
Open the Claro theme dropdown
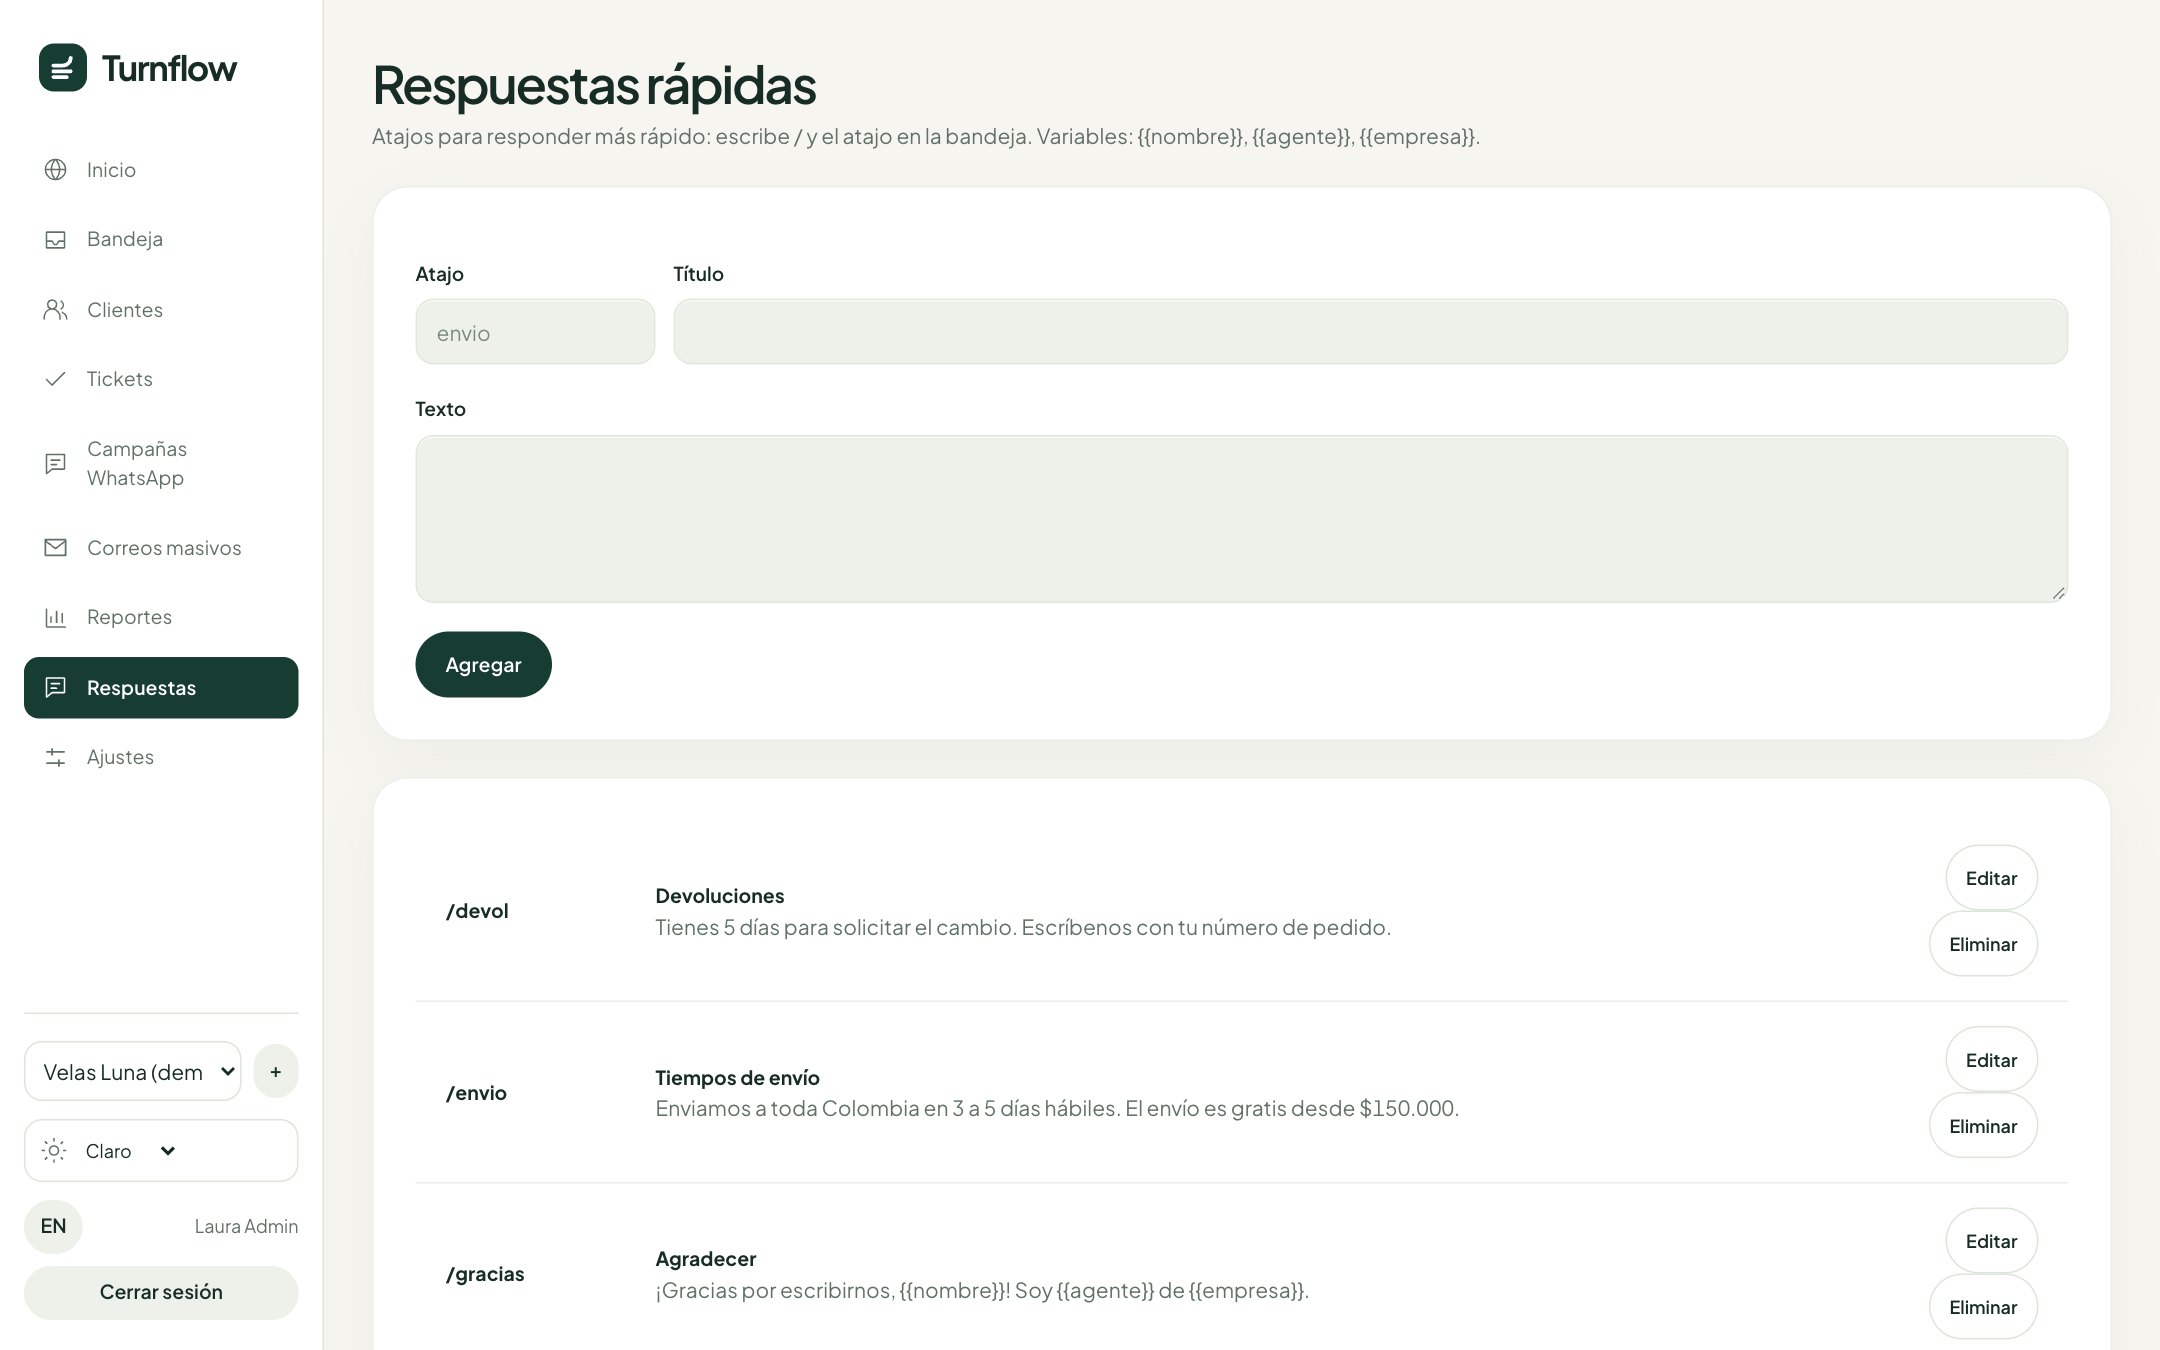point(161,1151)
